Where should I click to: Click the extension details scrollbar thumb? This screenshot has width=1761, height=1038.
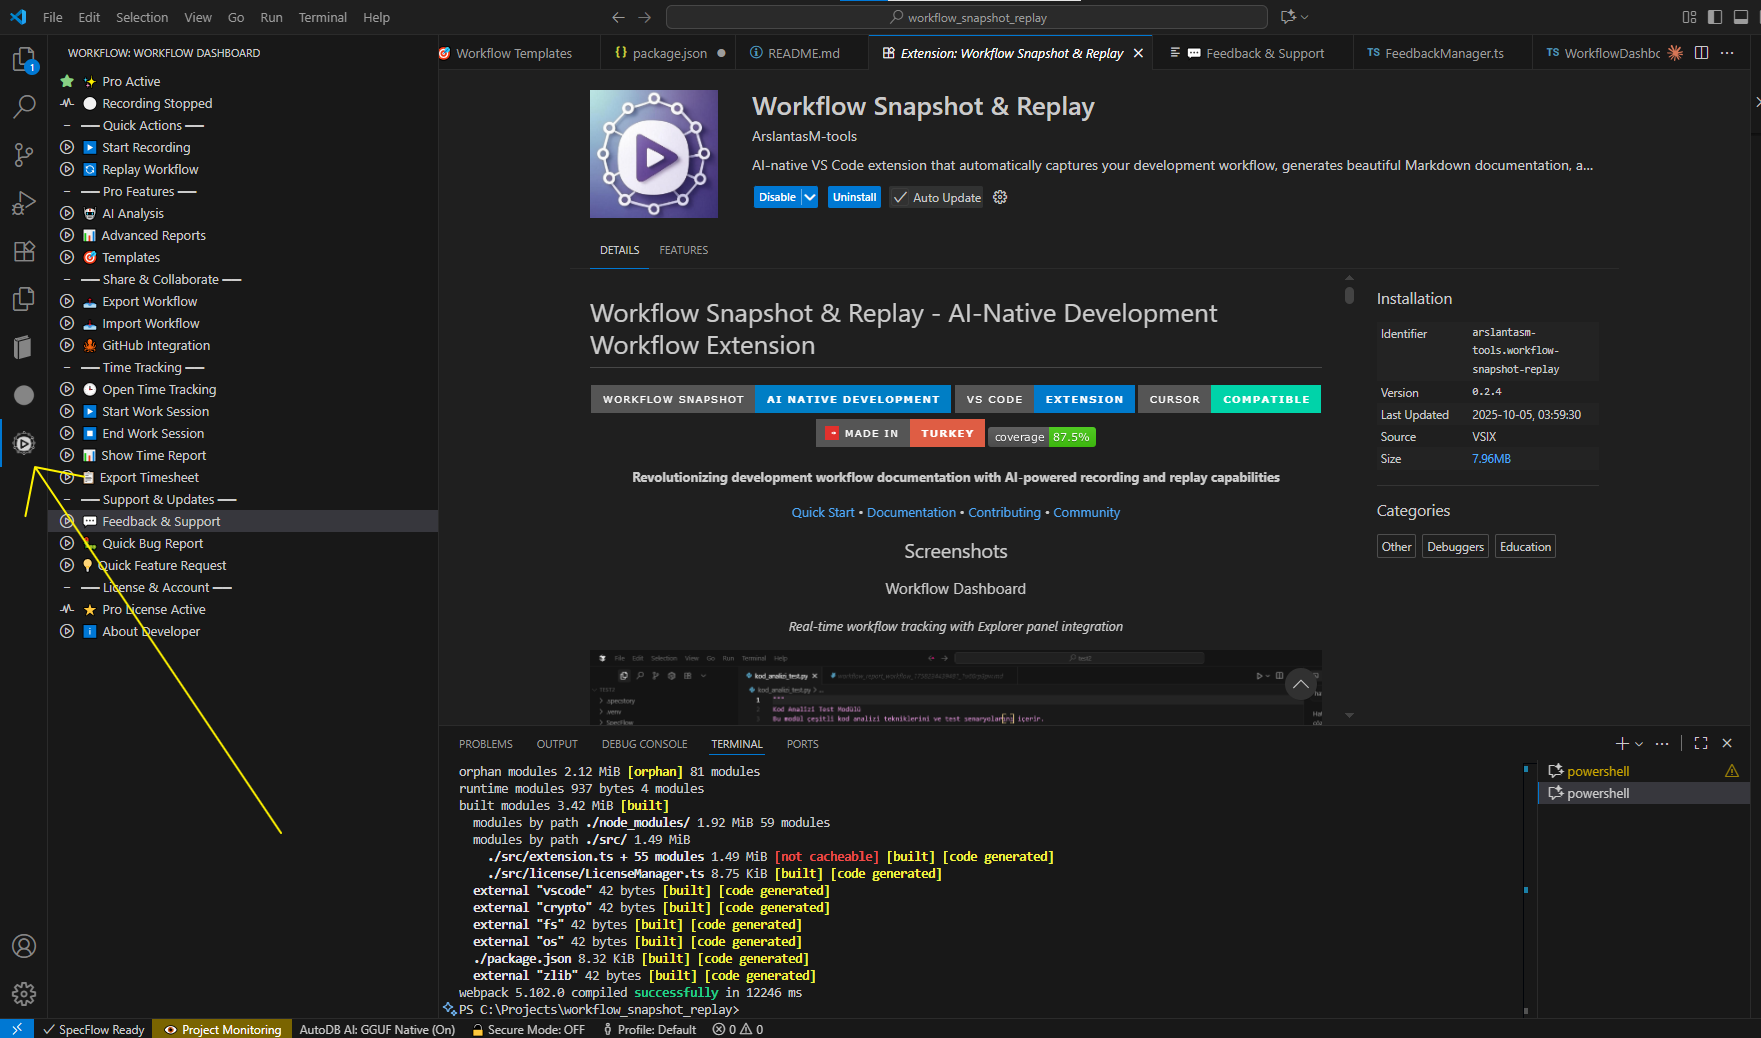1349,295
